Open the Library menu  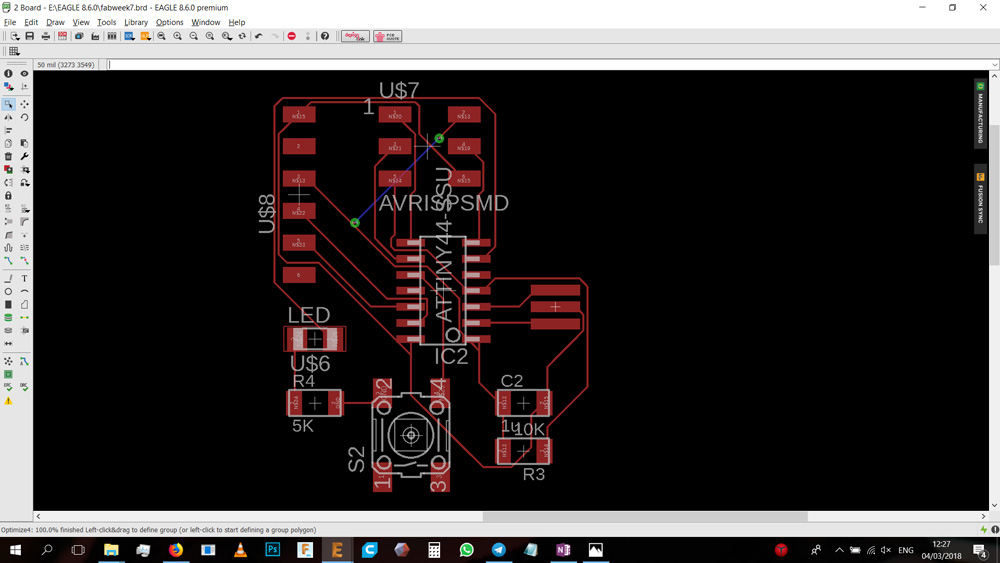pyautogui.click(x=136, y=22)
